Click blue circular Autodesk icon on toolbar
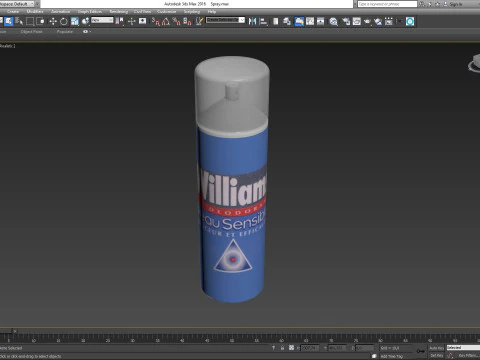The height and width of the screenshot is (360, 480). pyautogui.click(x=410, y=22)
